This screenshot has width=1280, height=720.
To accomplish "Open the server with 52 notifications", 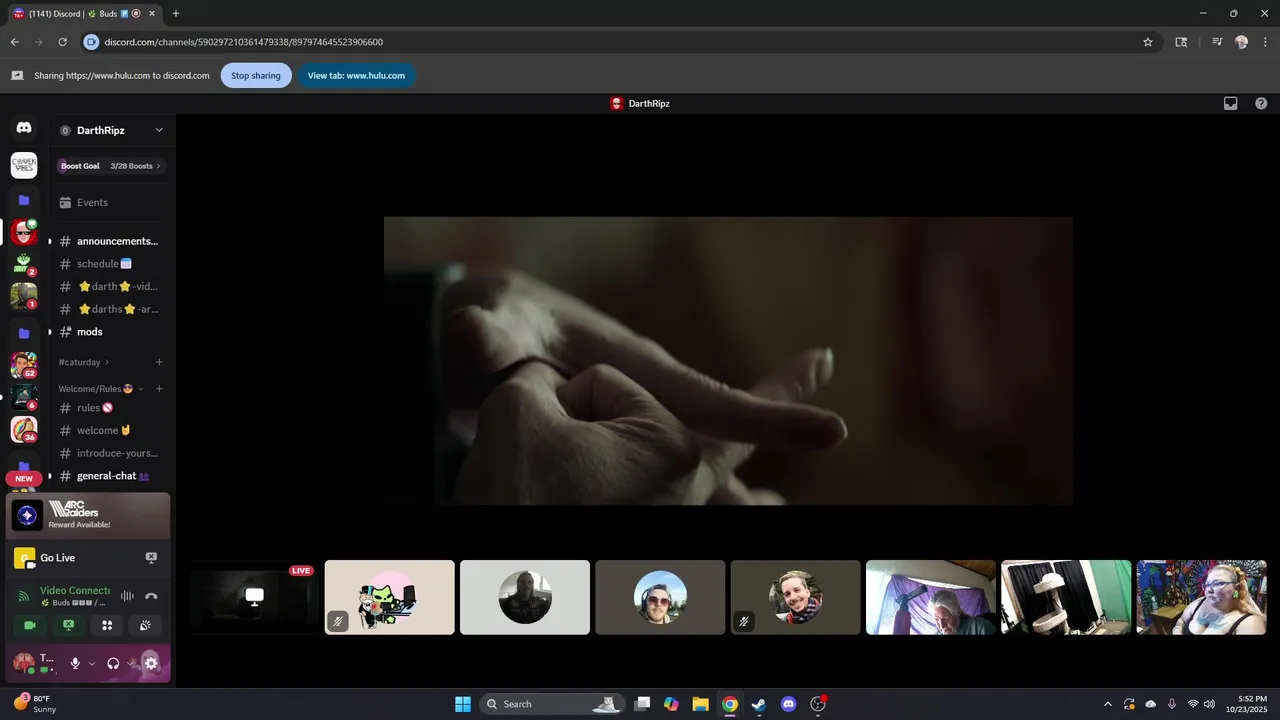I will point(24,365).
